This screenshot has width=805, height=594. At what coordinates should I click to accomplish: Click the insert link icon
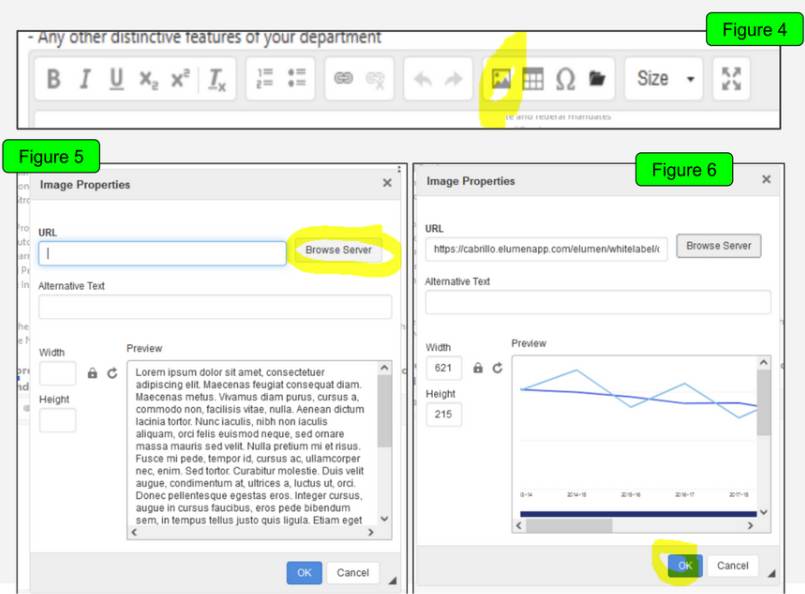344,80
